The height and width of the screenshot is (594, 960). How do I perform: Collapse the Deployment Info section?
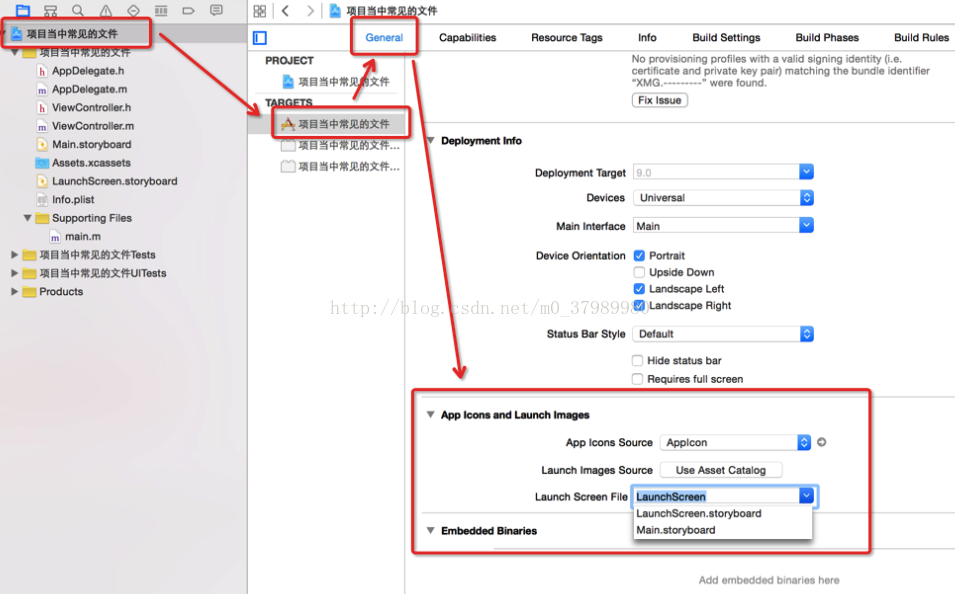[x=430, y=141]
